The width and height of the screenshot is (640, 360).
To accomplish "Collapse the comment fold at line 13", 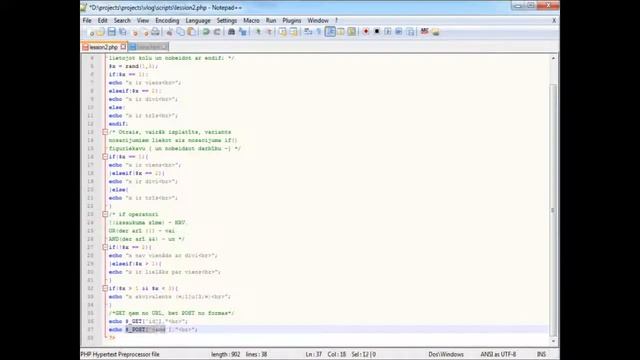I will (x=105, y=132).
